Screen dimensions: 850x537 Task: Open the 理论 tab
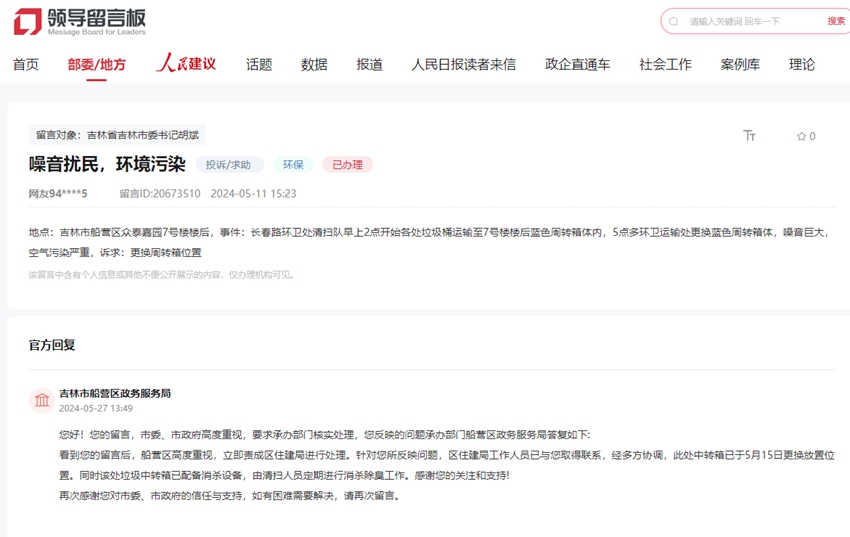pyautogui.click(x=801, y=65)
